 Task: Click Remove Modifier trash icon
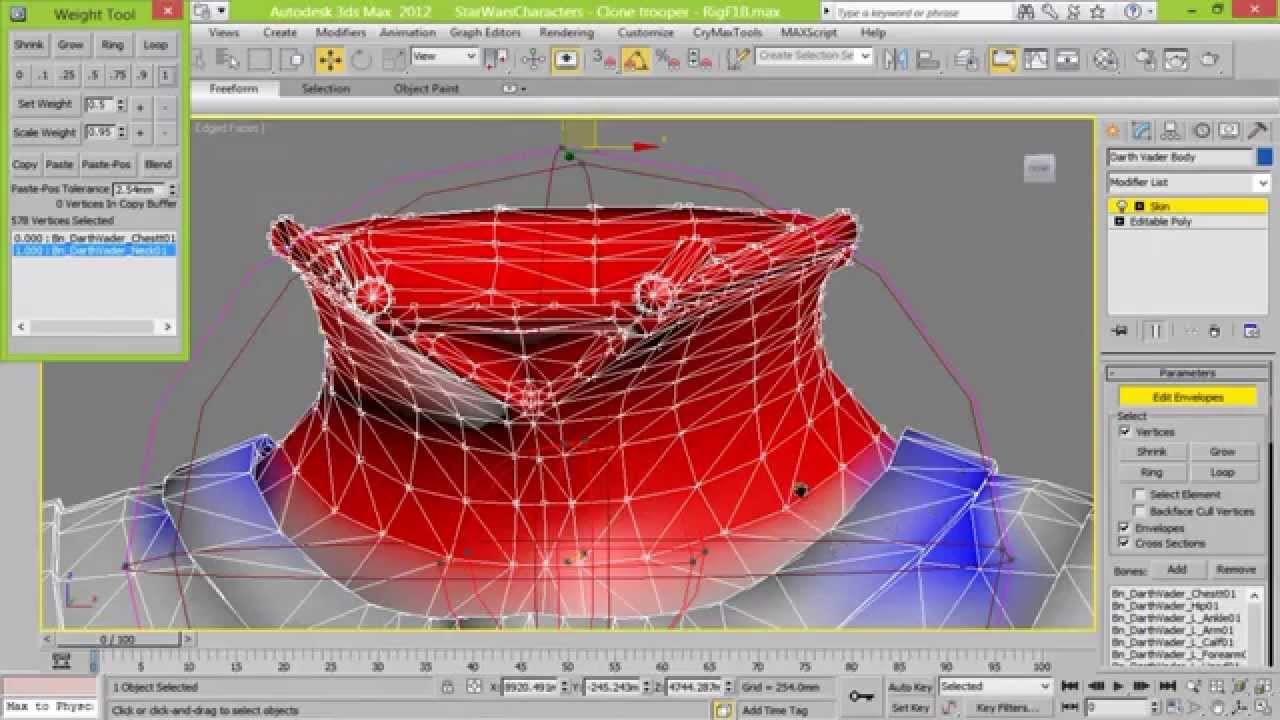coord(1214,331)
